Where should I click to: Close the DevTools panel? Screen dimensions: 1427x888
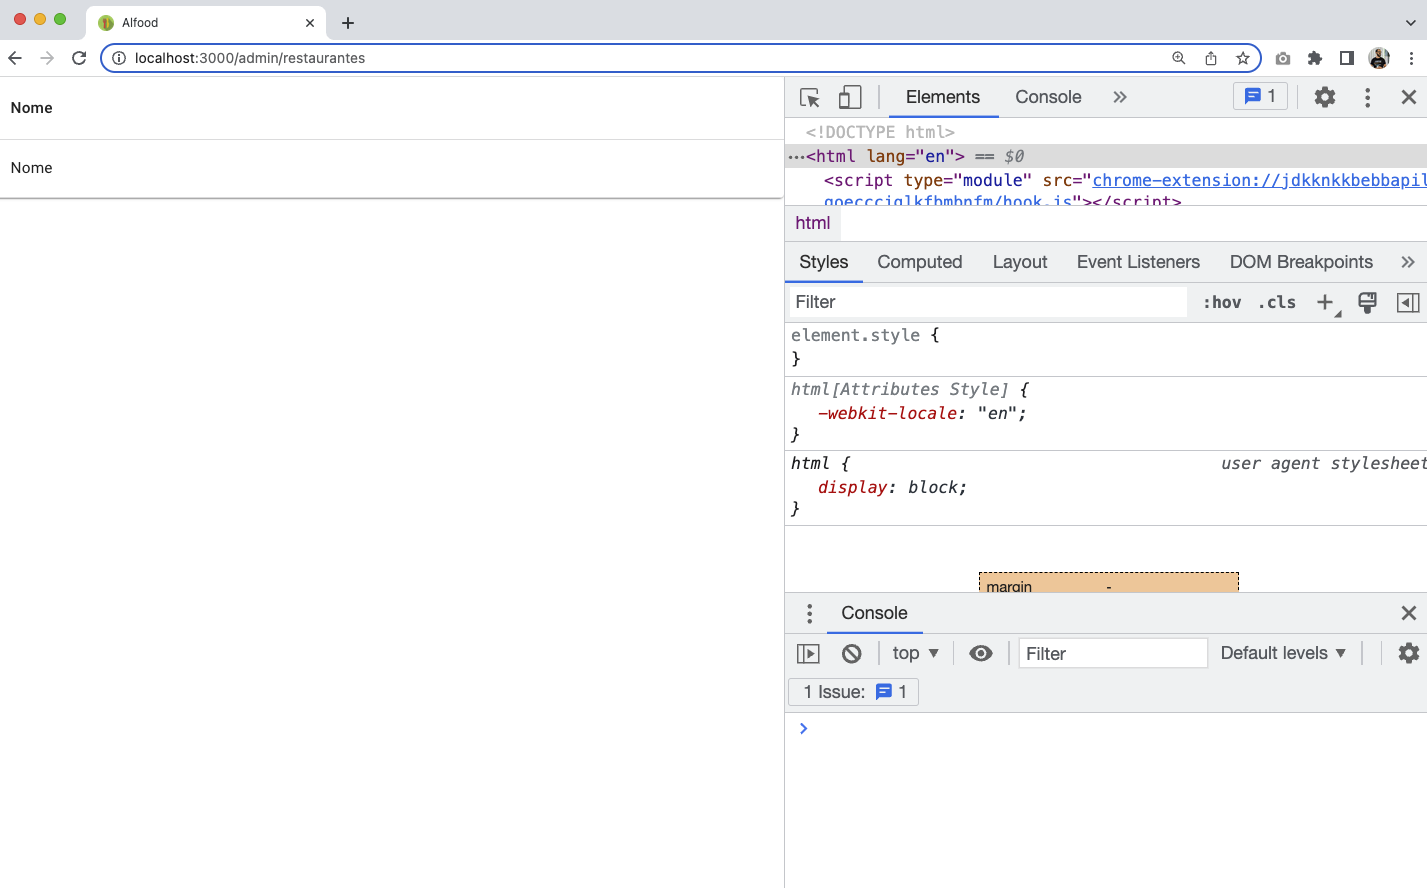coord(1408,97)
